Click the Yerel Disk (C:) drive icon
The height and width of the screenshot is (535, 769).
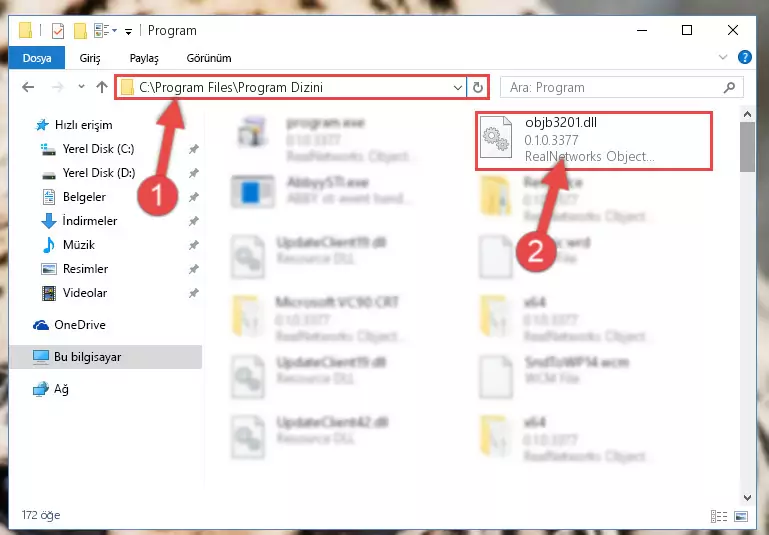point(48,149)
